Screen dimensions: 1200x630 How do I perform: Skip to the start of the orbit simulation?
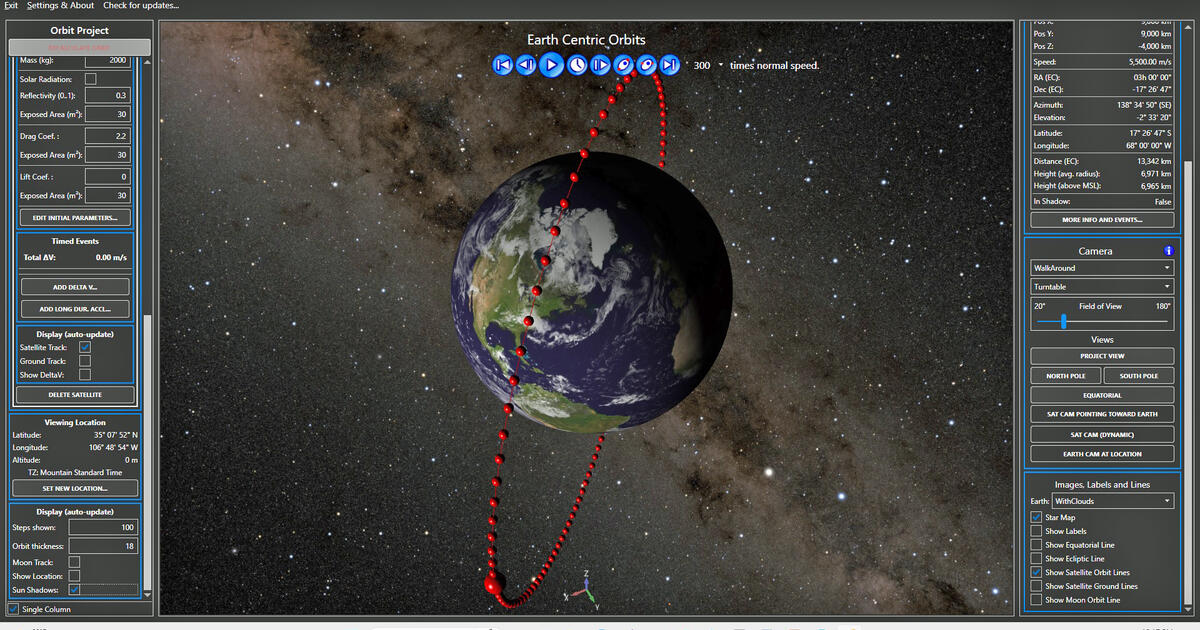[503, 66]
